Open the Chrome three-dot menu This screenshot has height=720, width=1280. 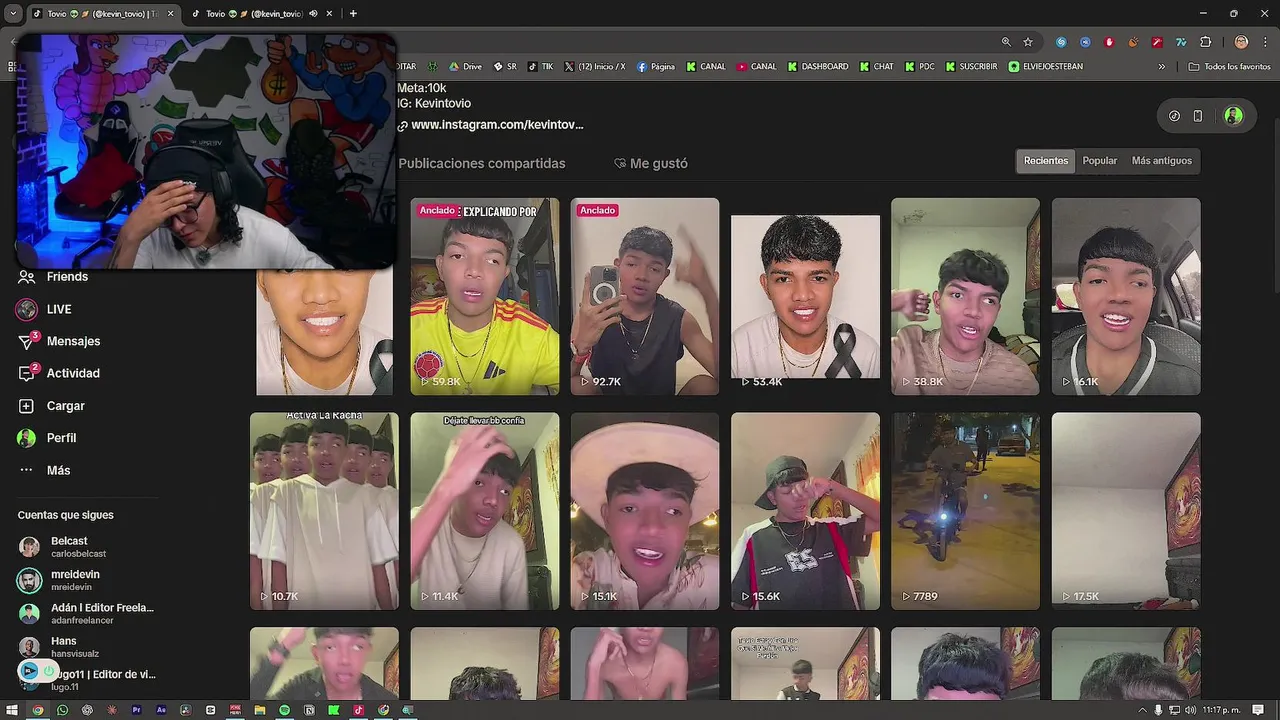tap(1265, 42)
